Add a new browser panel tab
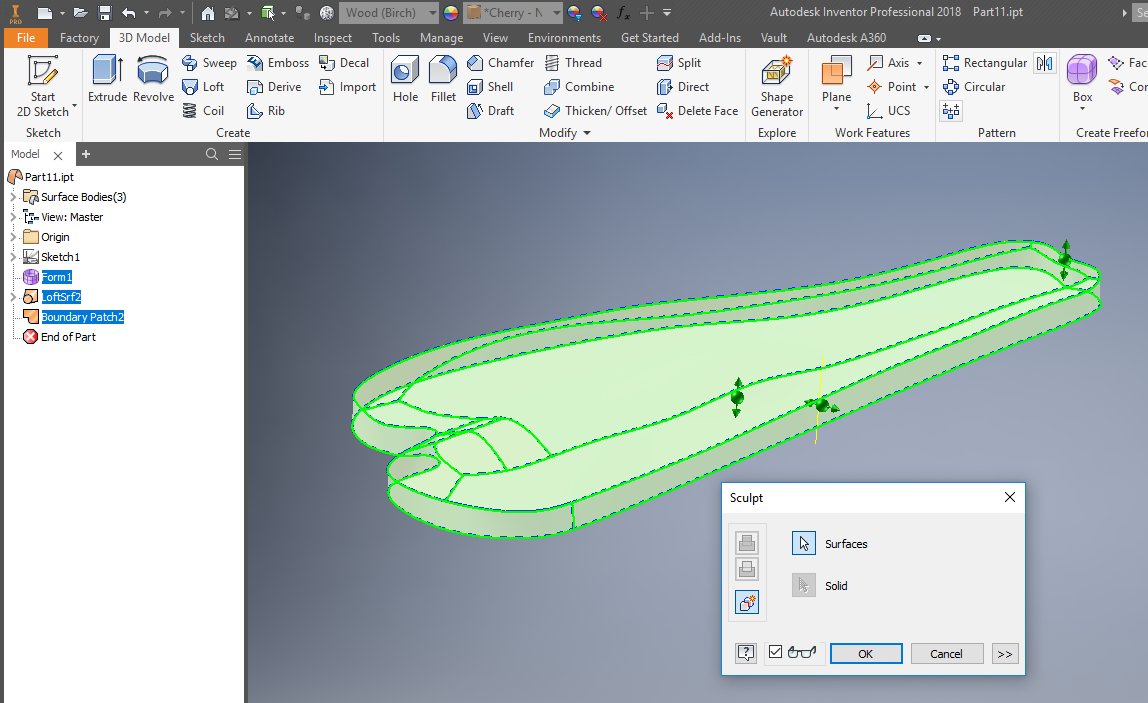Screen dimensions: 1148x703 point(86,154)
